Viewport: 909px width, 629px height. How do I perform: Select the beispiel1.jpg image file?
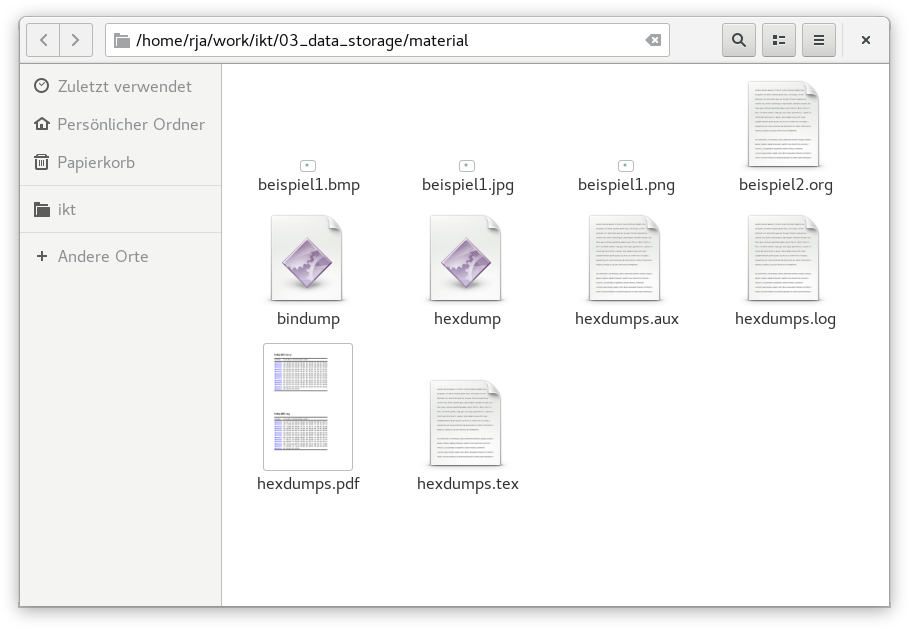tap(467, 184)
